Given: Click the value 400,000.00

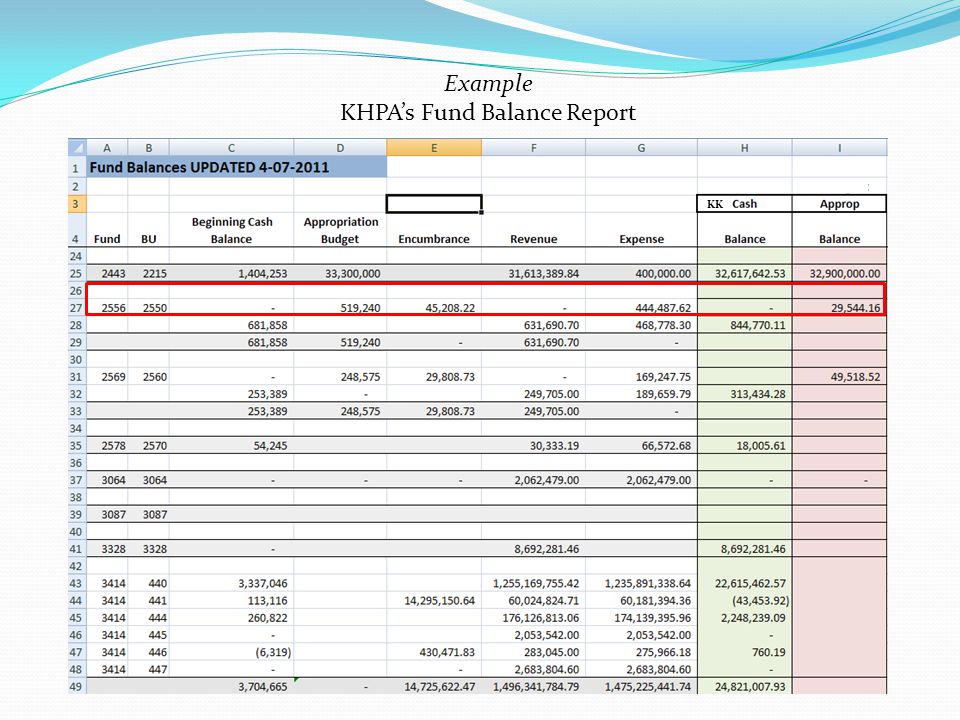Looking at the screenshot, I should pos(663,274).
